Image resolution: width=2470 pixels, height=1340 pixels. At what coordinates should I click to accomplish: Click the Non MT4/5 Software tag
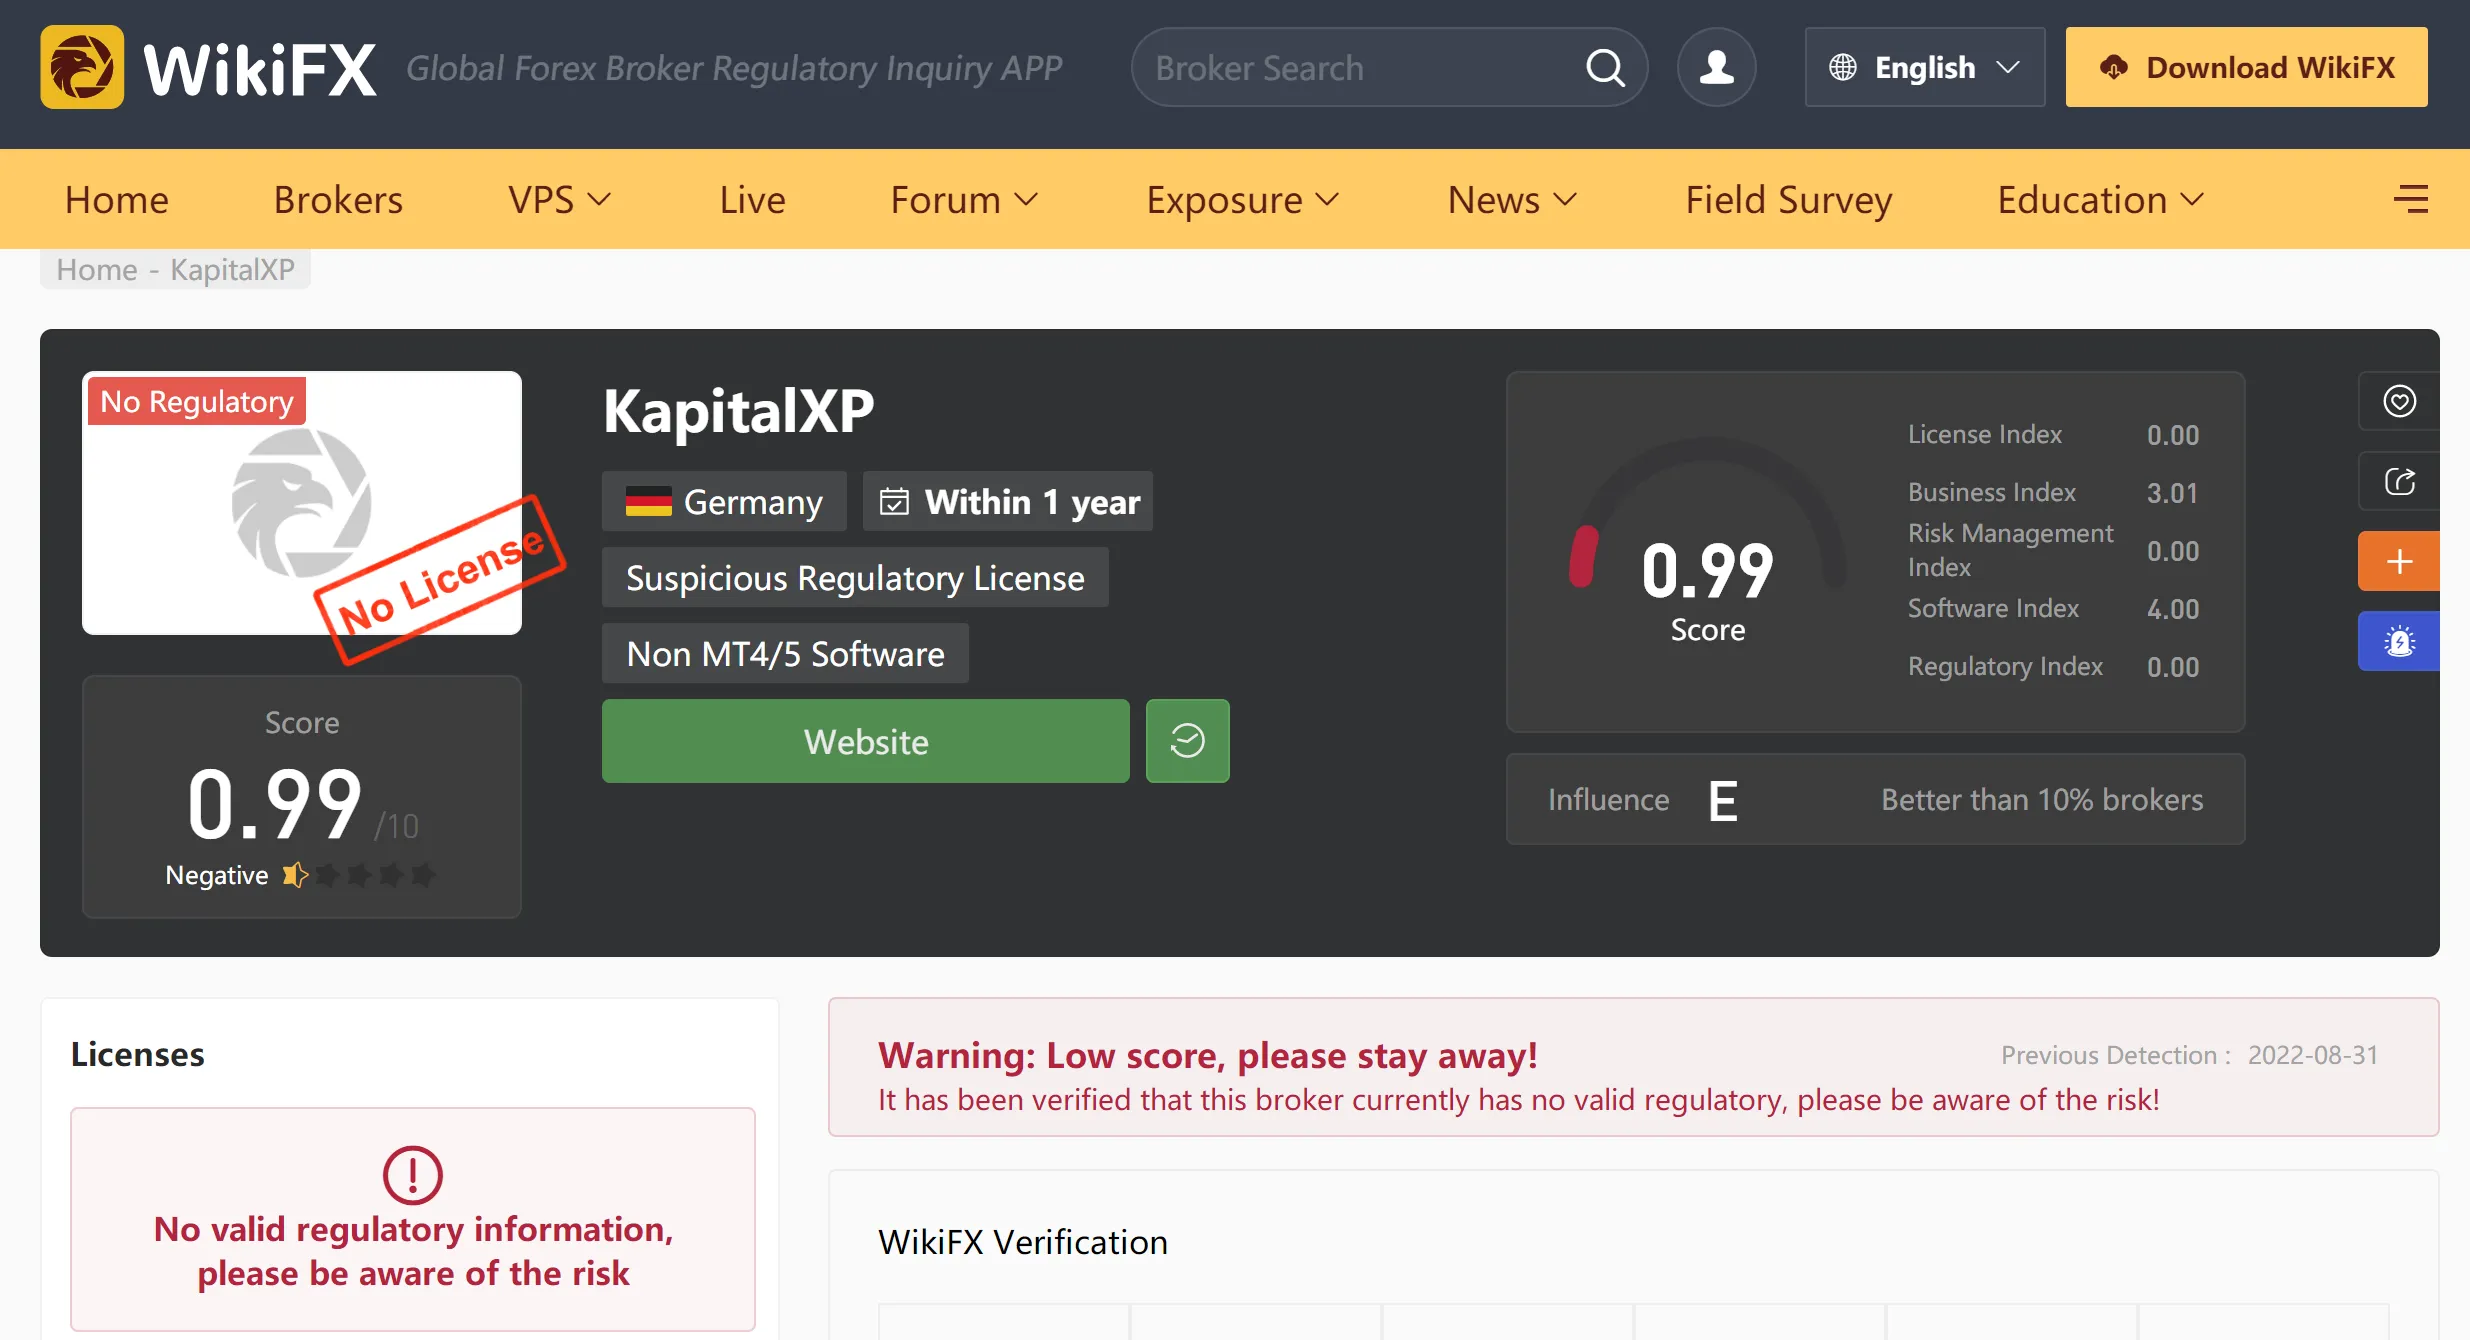785,653
